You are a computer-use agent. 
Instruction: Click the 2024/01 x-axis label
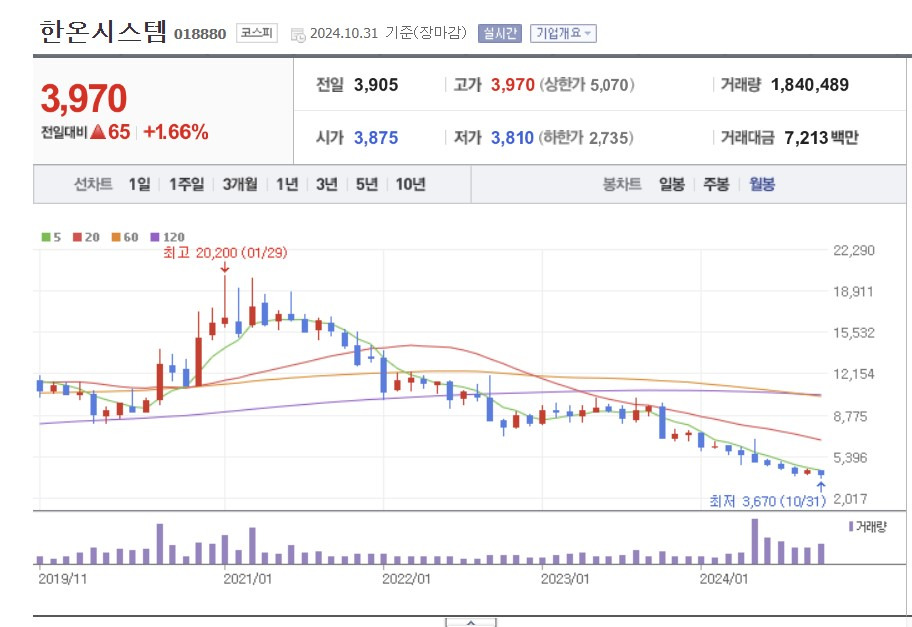(724, 579)
